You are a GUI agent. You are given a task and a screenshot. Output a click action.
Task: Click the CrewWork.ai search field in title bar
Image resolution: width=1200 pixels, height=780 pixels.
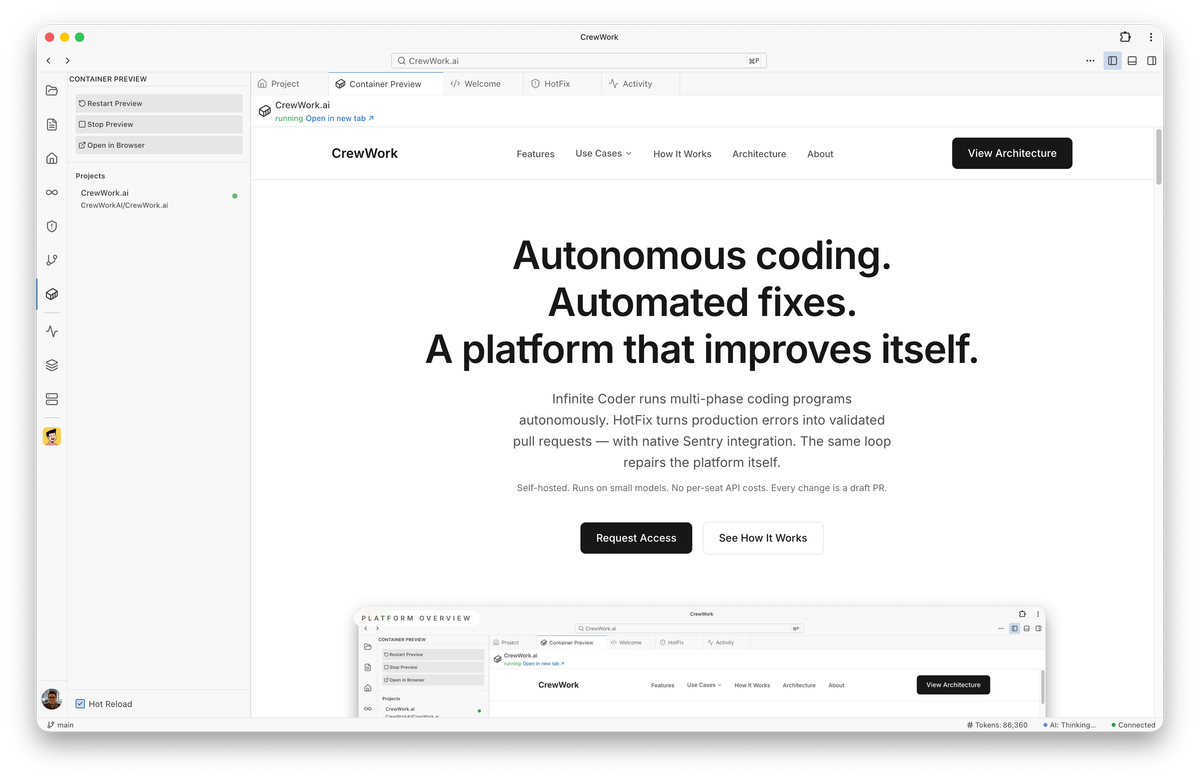click(579, 61)
